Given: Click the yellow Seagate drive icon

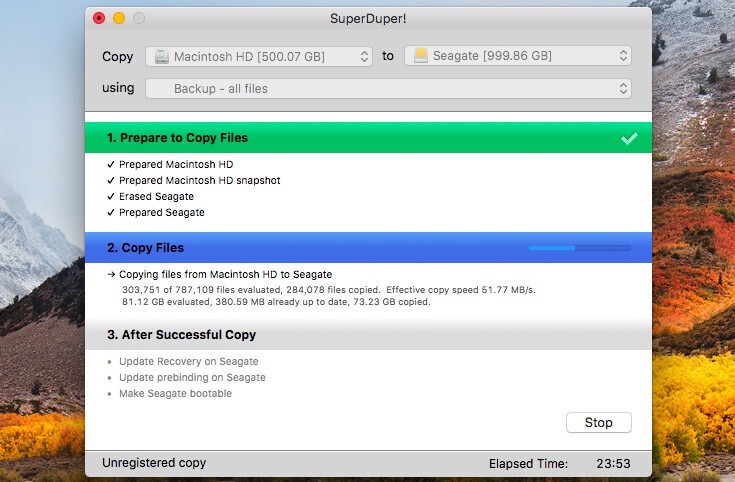Looking at the screenshot, I should click(420, 55).
